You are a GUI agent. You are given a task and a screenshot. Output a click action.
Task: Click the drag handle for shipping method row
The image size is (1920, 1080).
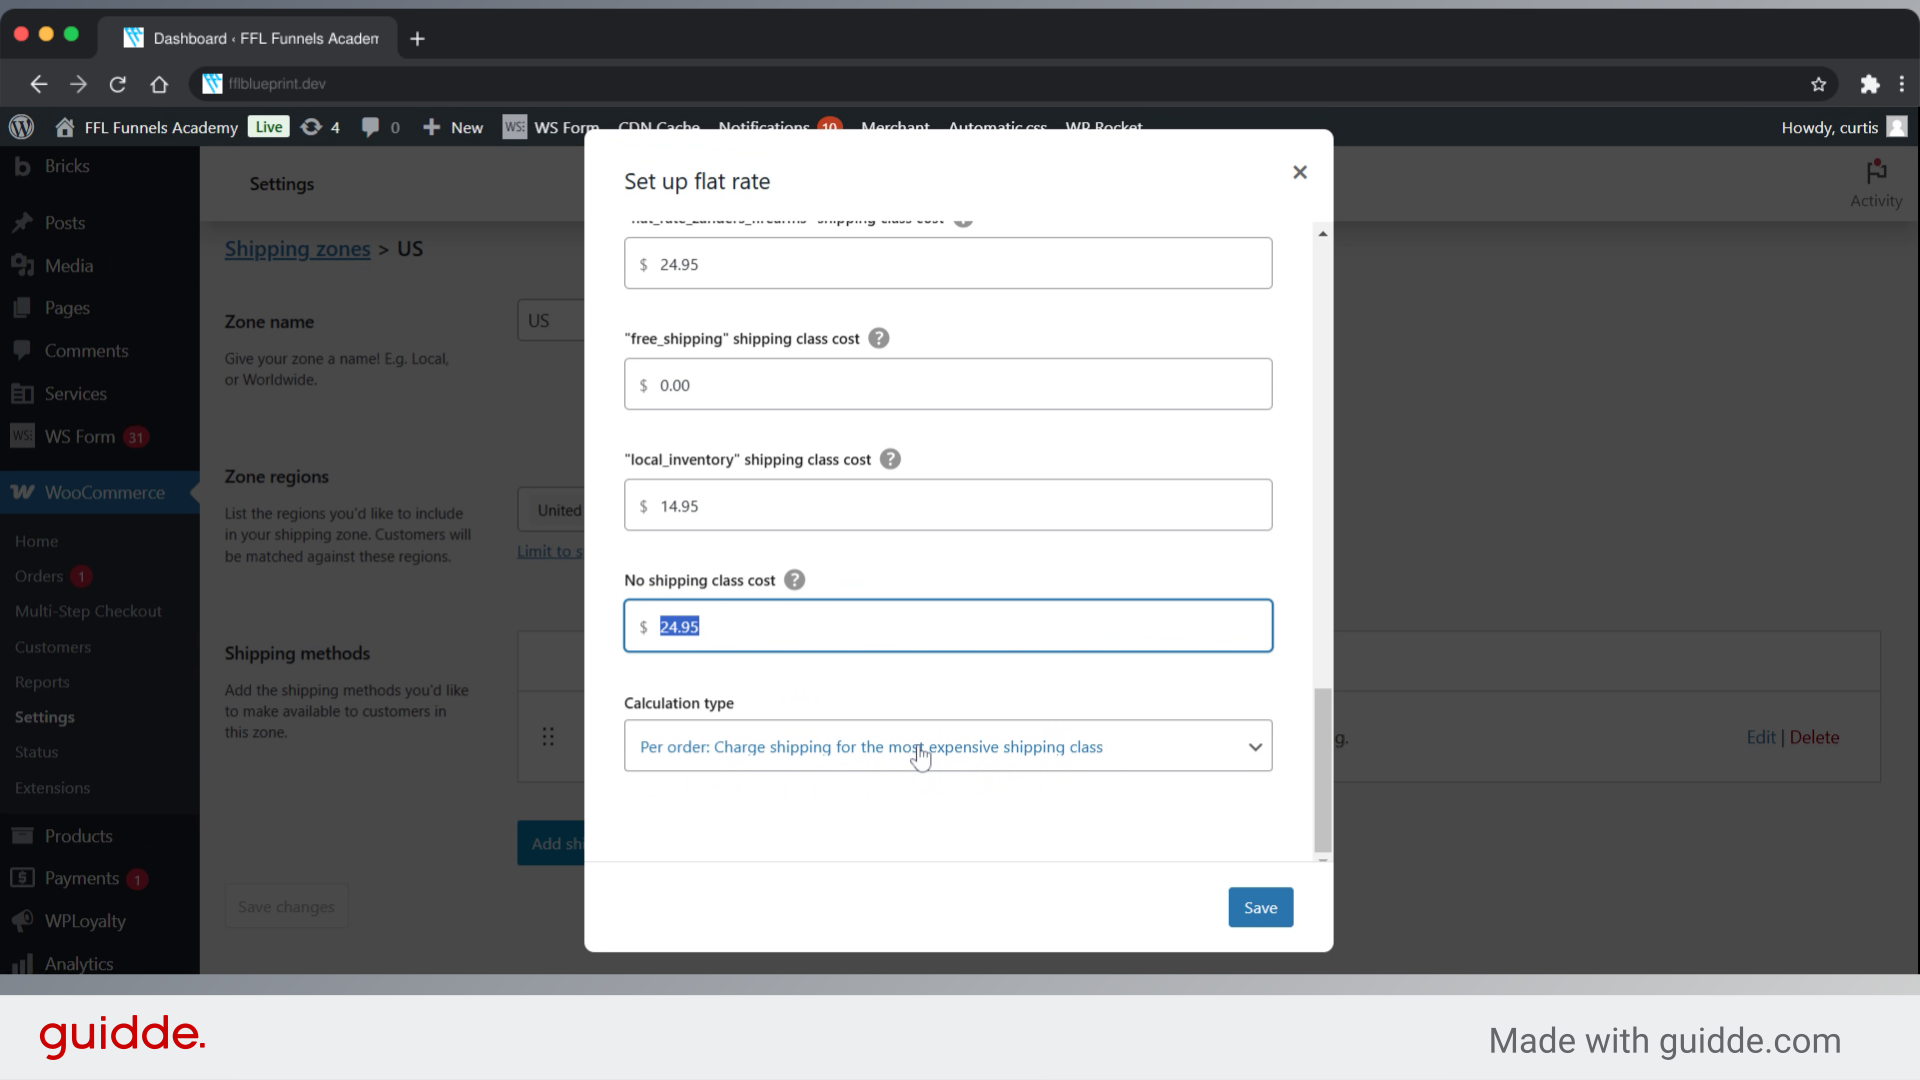(548, 737)
